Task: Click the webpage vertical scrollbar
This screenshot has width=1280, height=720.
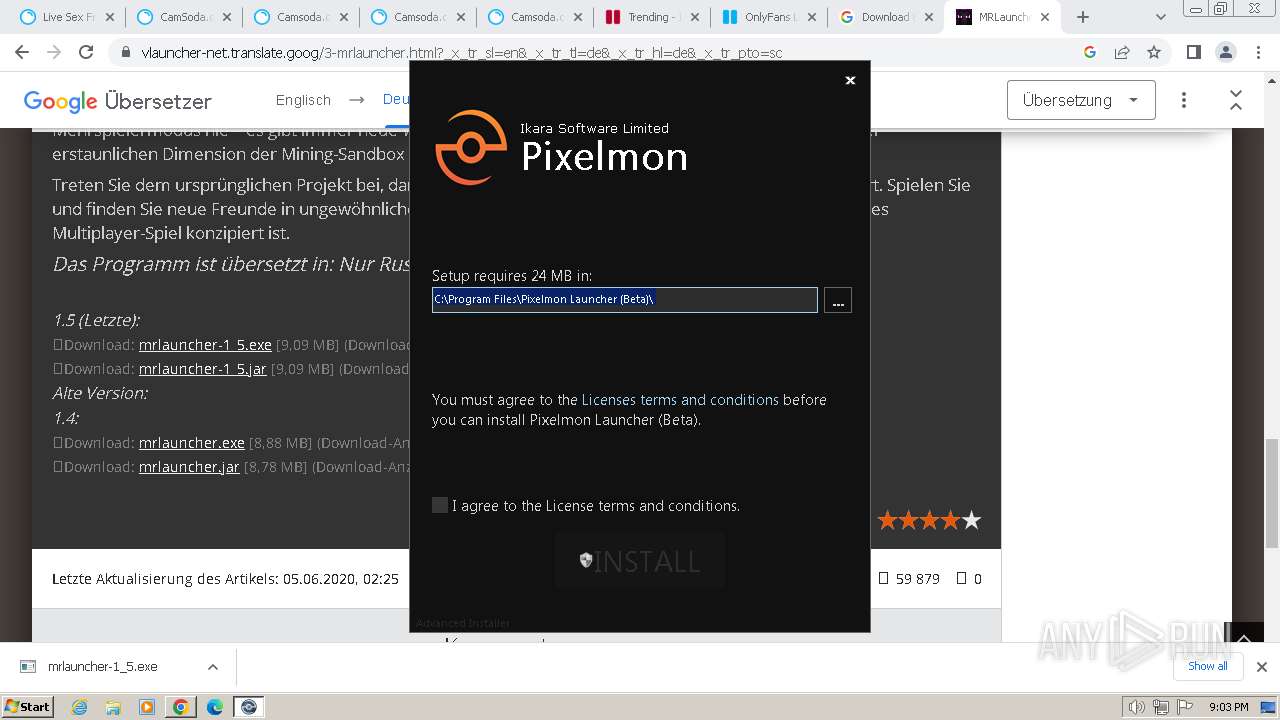Action: (1272, 492)
